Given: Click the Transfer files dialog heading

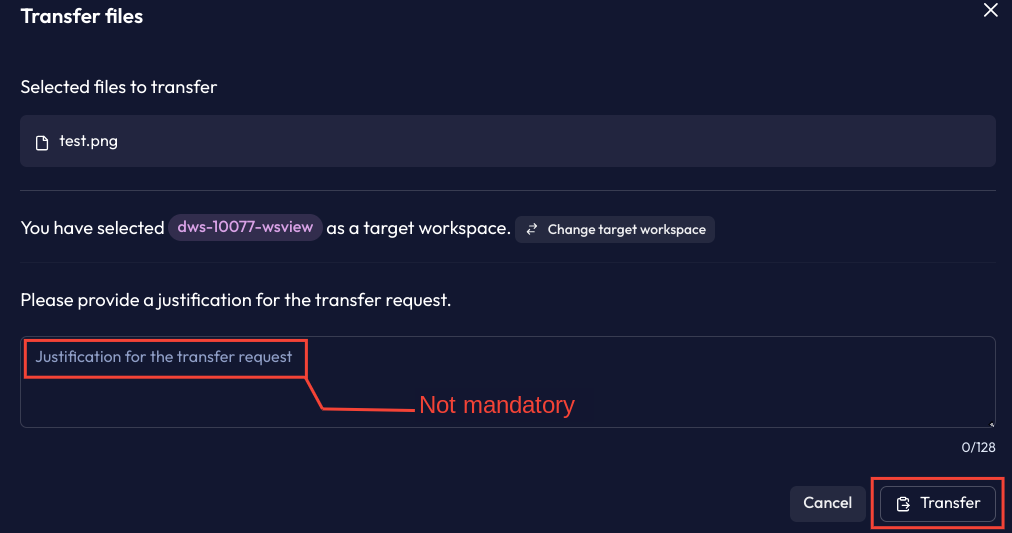Looking at the screenshot, I should pyautogui.click(x=82, y=16).
